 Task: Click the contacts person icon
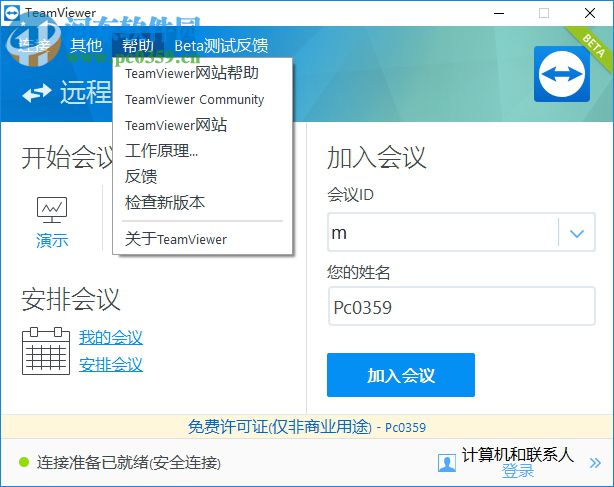tap(447, 463)
